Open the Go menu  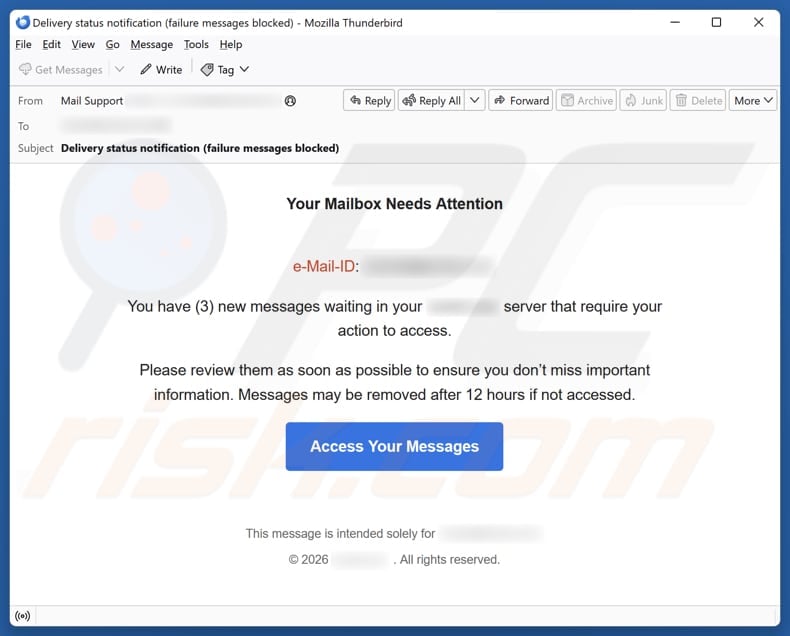pos(112,44)
